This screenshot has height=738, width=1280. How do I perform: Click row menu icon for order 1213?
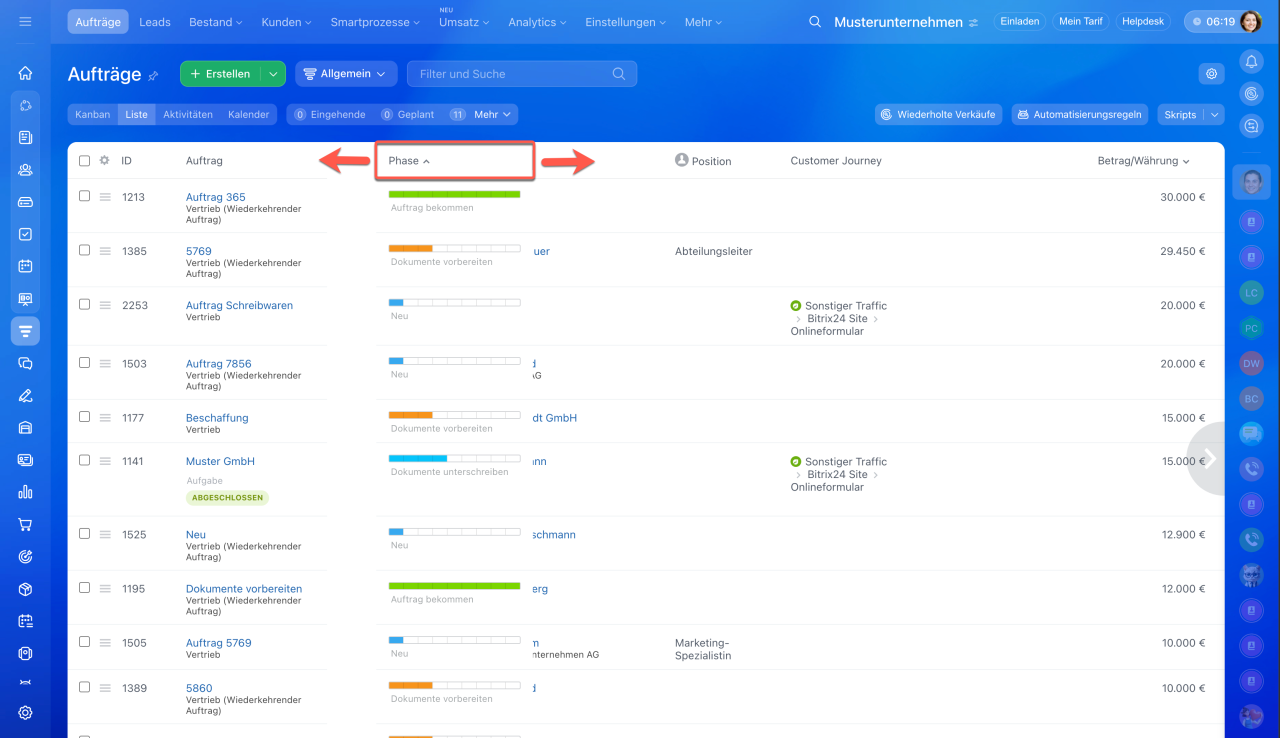(x=104, y=197)
